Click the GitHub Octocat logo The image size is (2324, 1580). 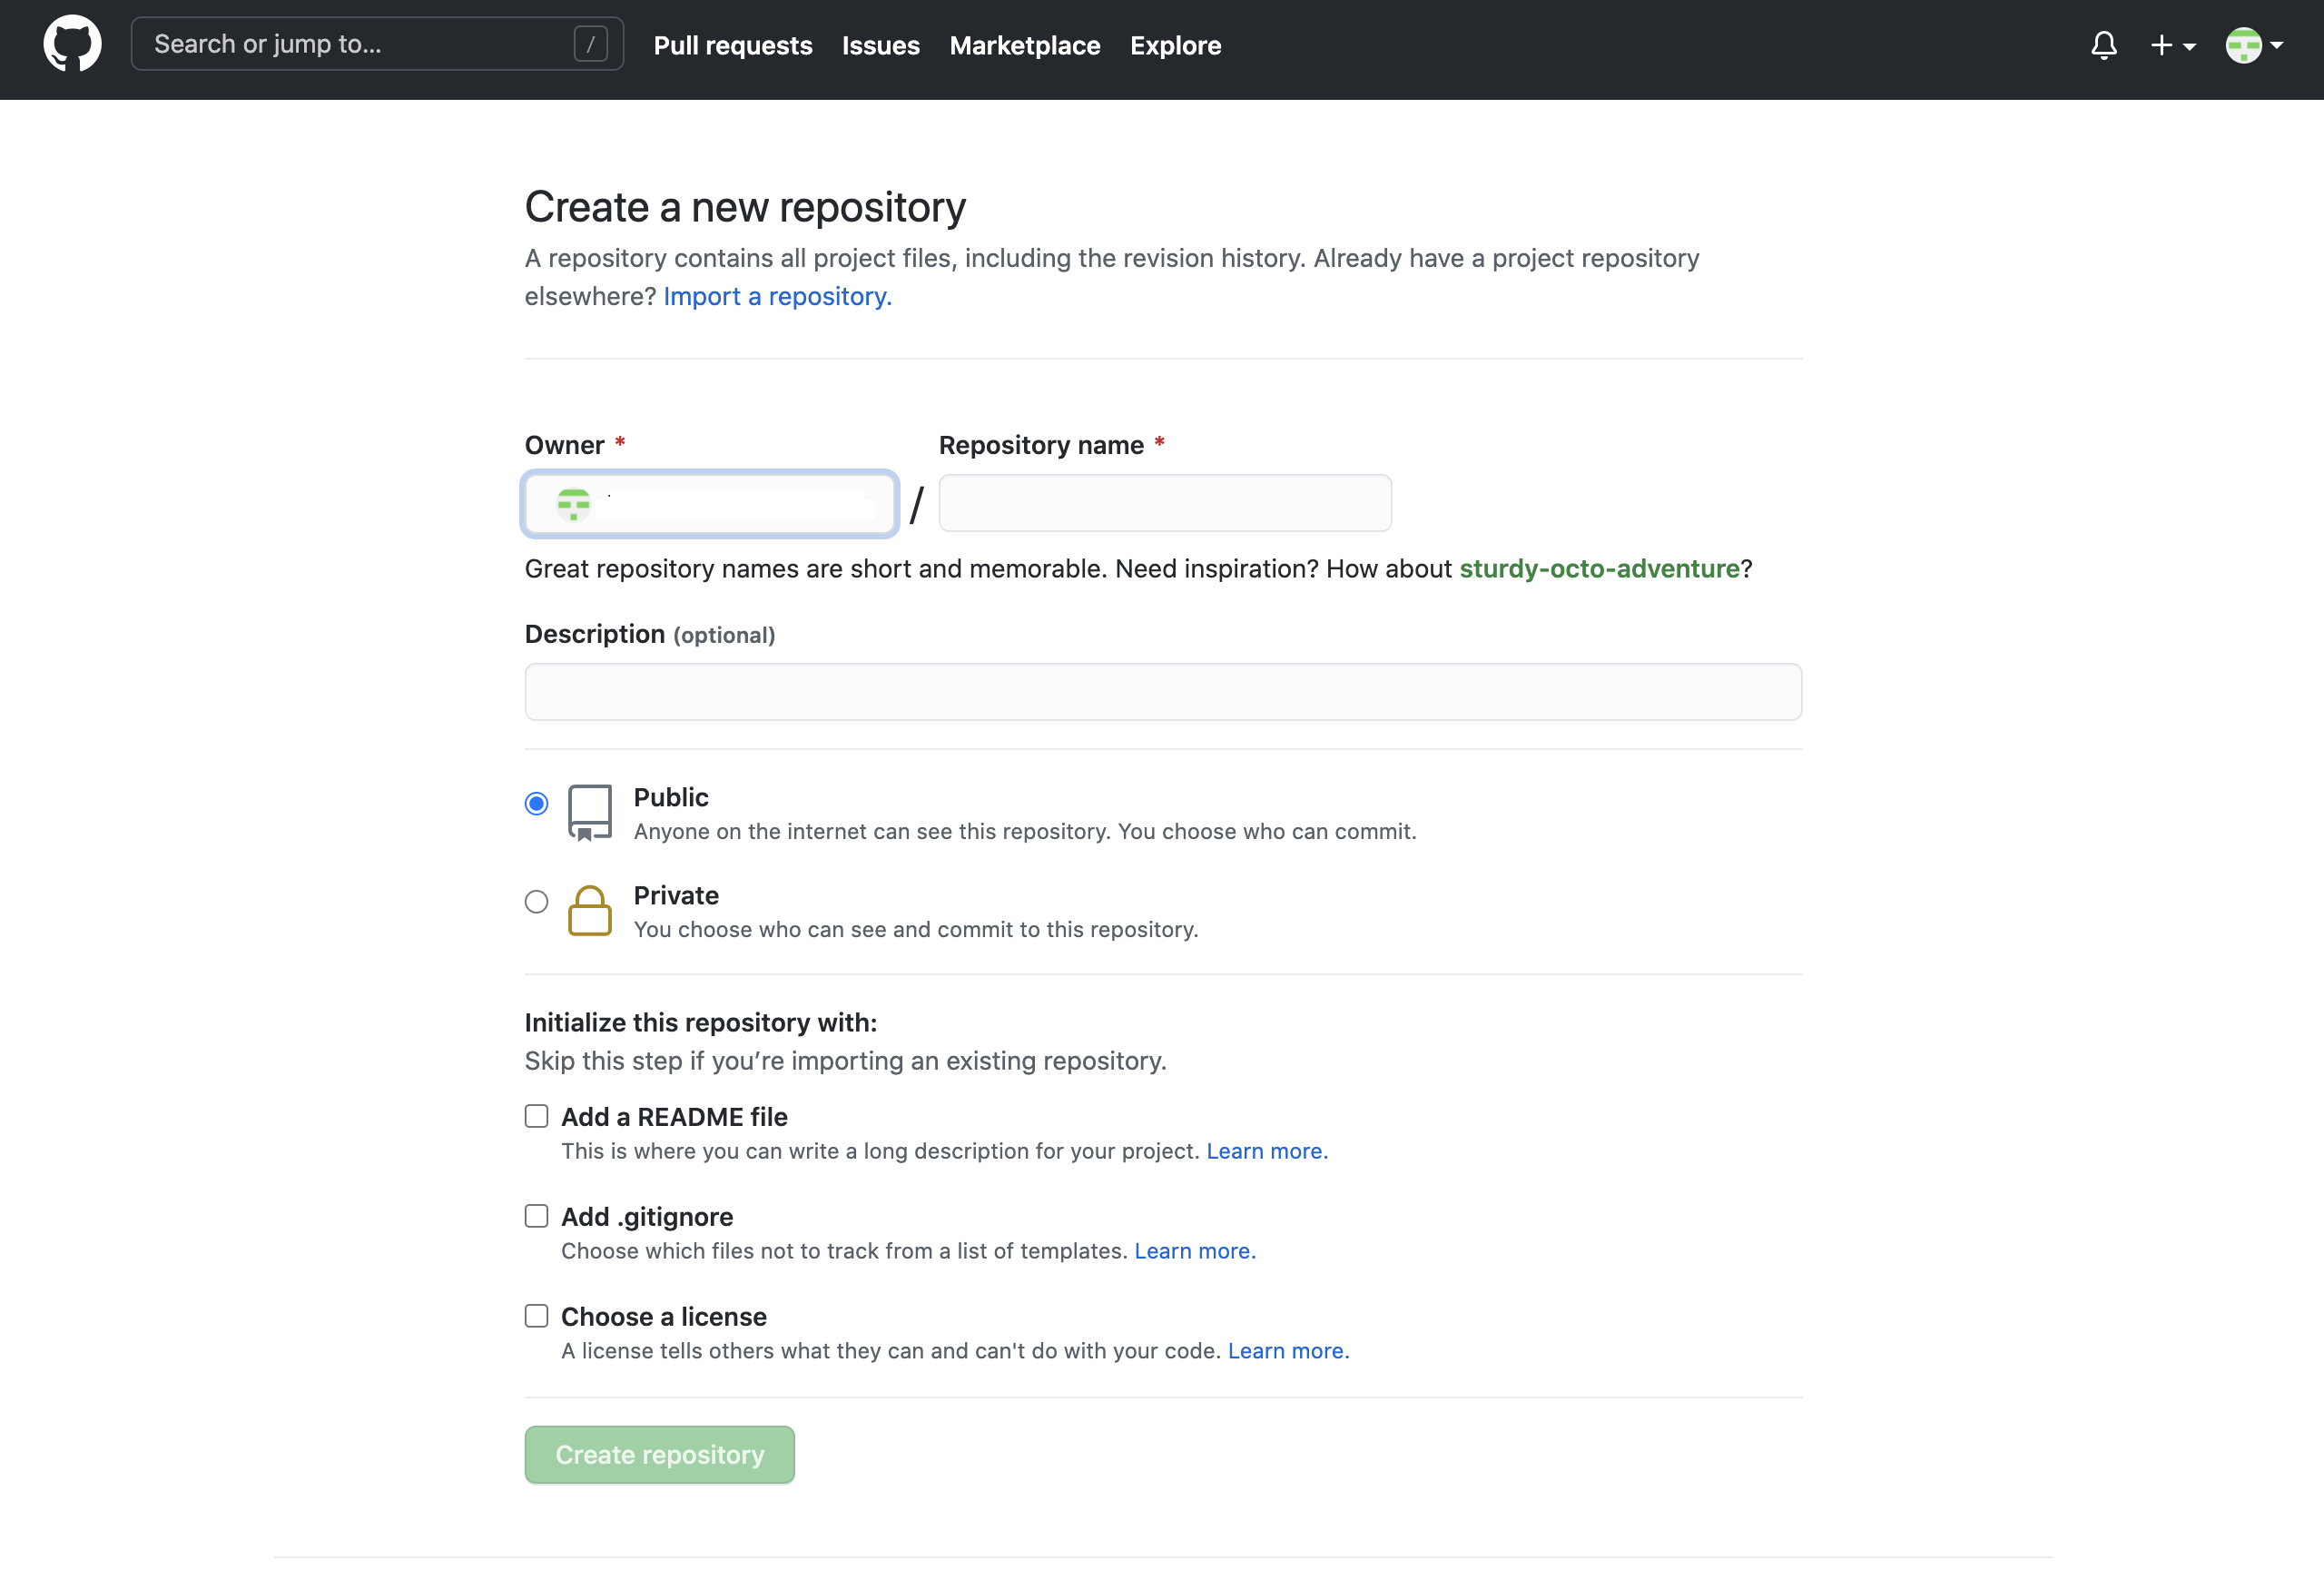[x=72, y=44]
